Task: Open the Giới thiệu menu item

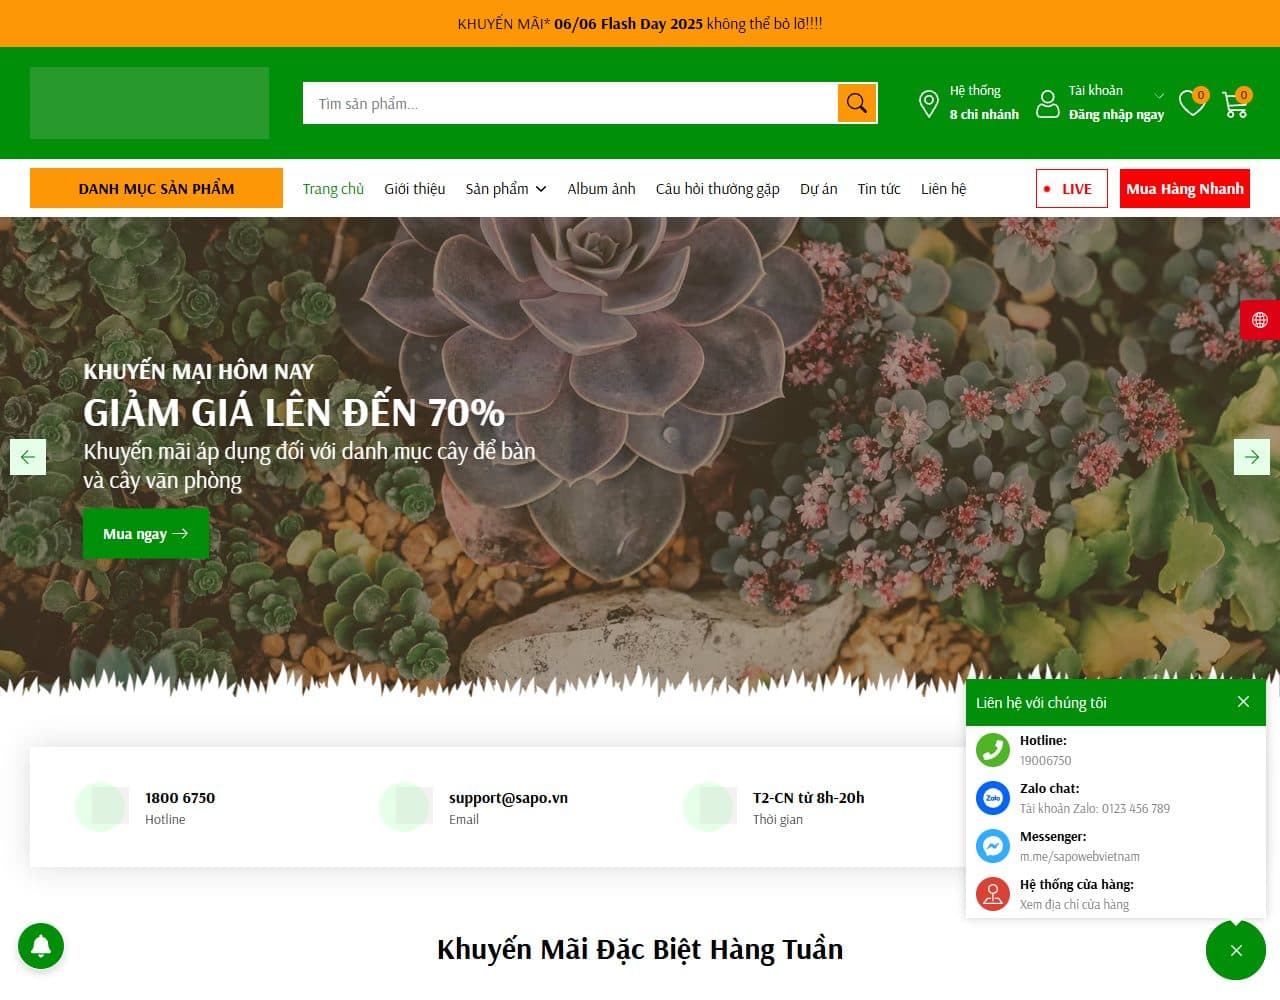Action: coord(414,189)
